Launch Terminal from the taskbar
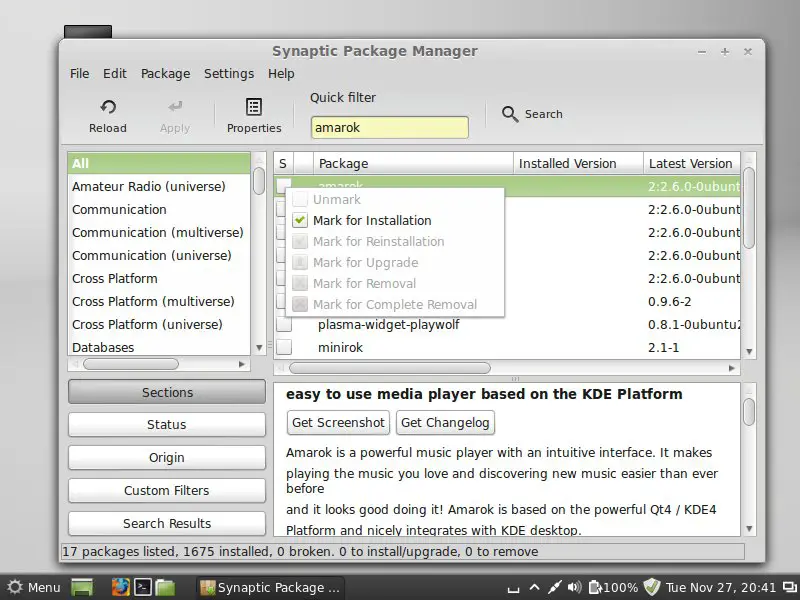Screen dimensions: 800x600 point(143,587)
